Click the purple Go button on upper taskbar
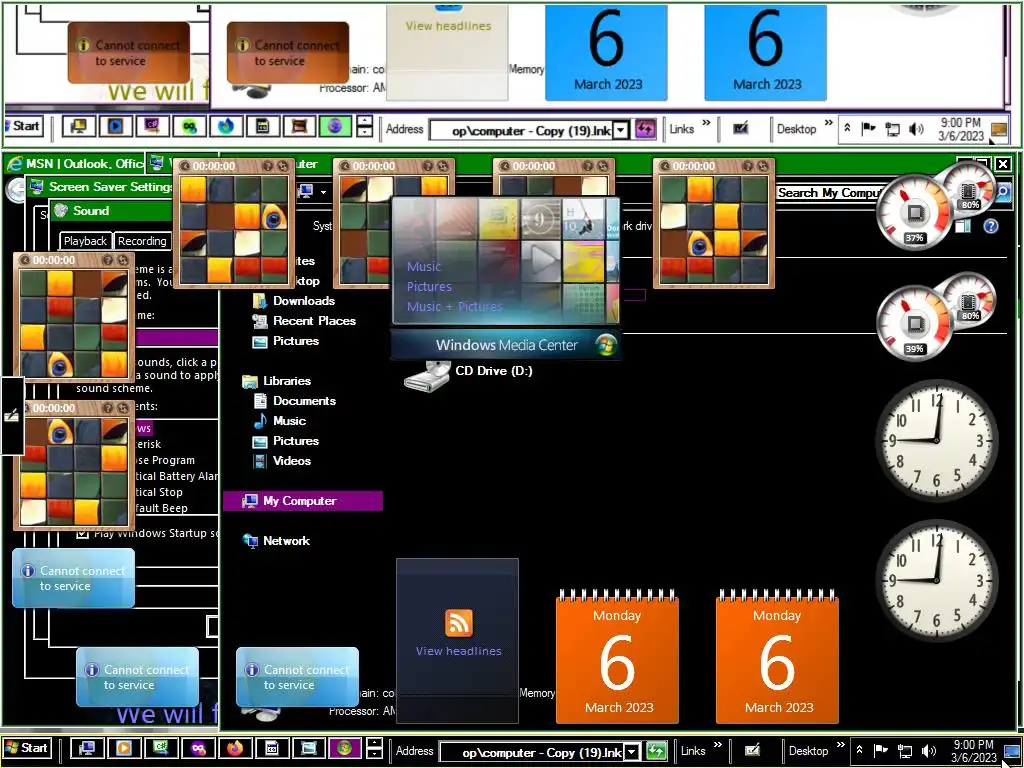 click(x=645, y=129)
